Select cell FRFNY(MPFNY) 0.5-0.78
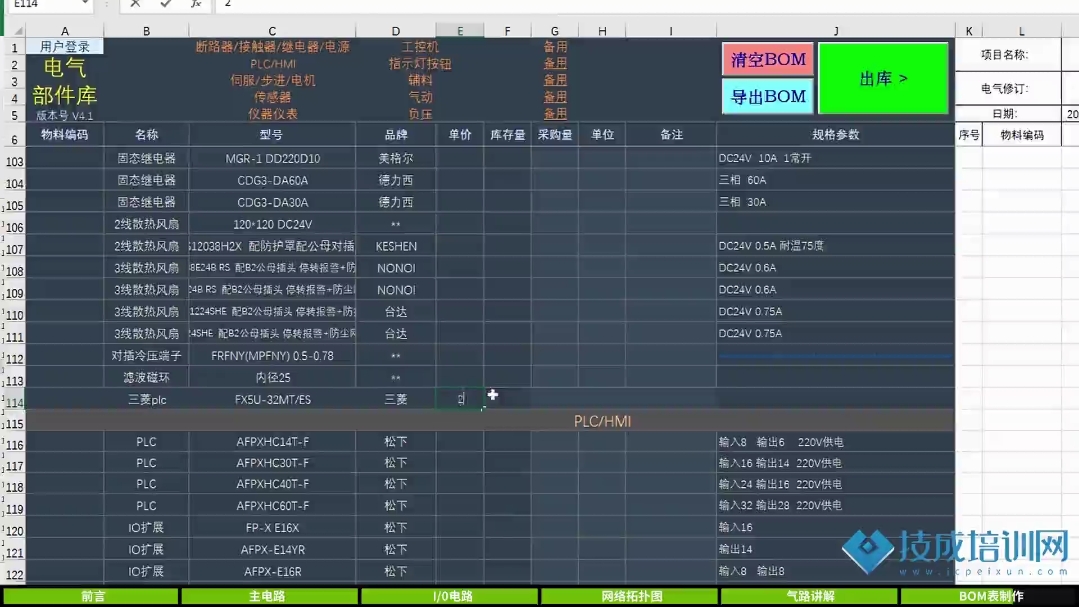1079x607 pixels. click(273, 356)
